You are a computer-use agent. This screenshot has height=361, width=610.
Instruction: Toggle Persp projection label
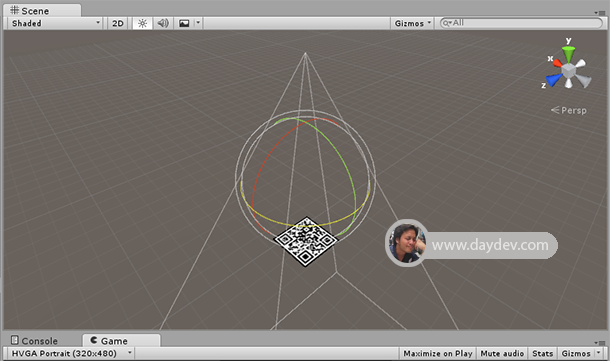[569, 110]
